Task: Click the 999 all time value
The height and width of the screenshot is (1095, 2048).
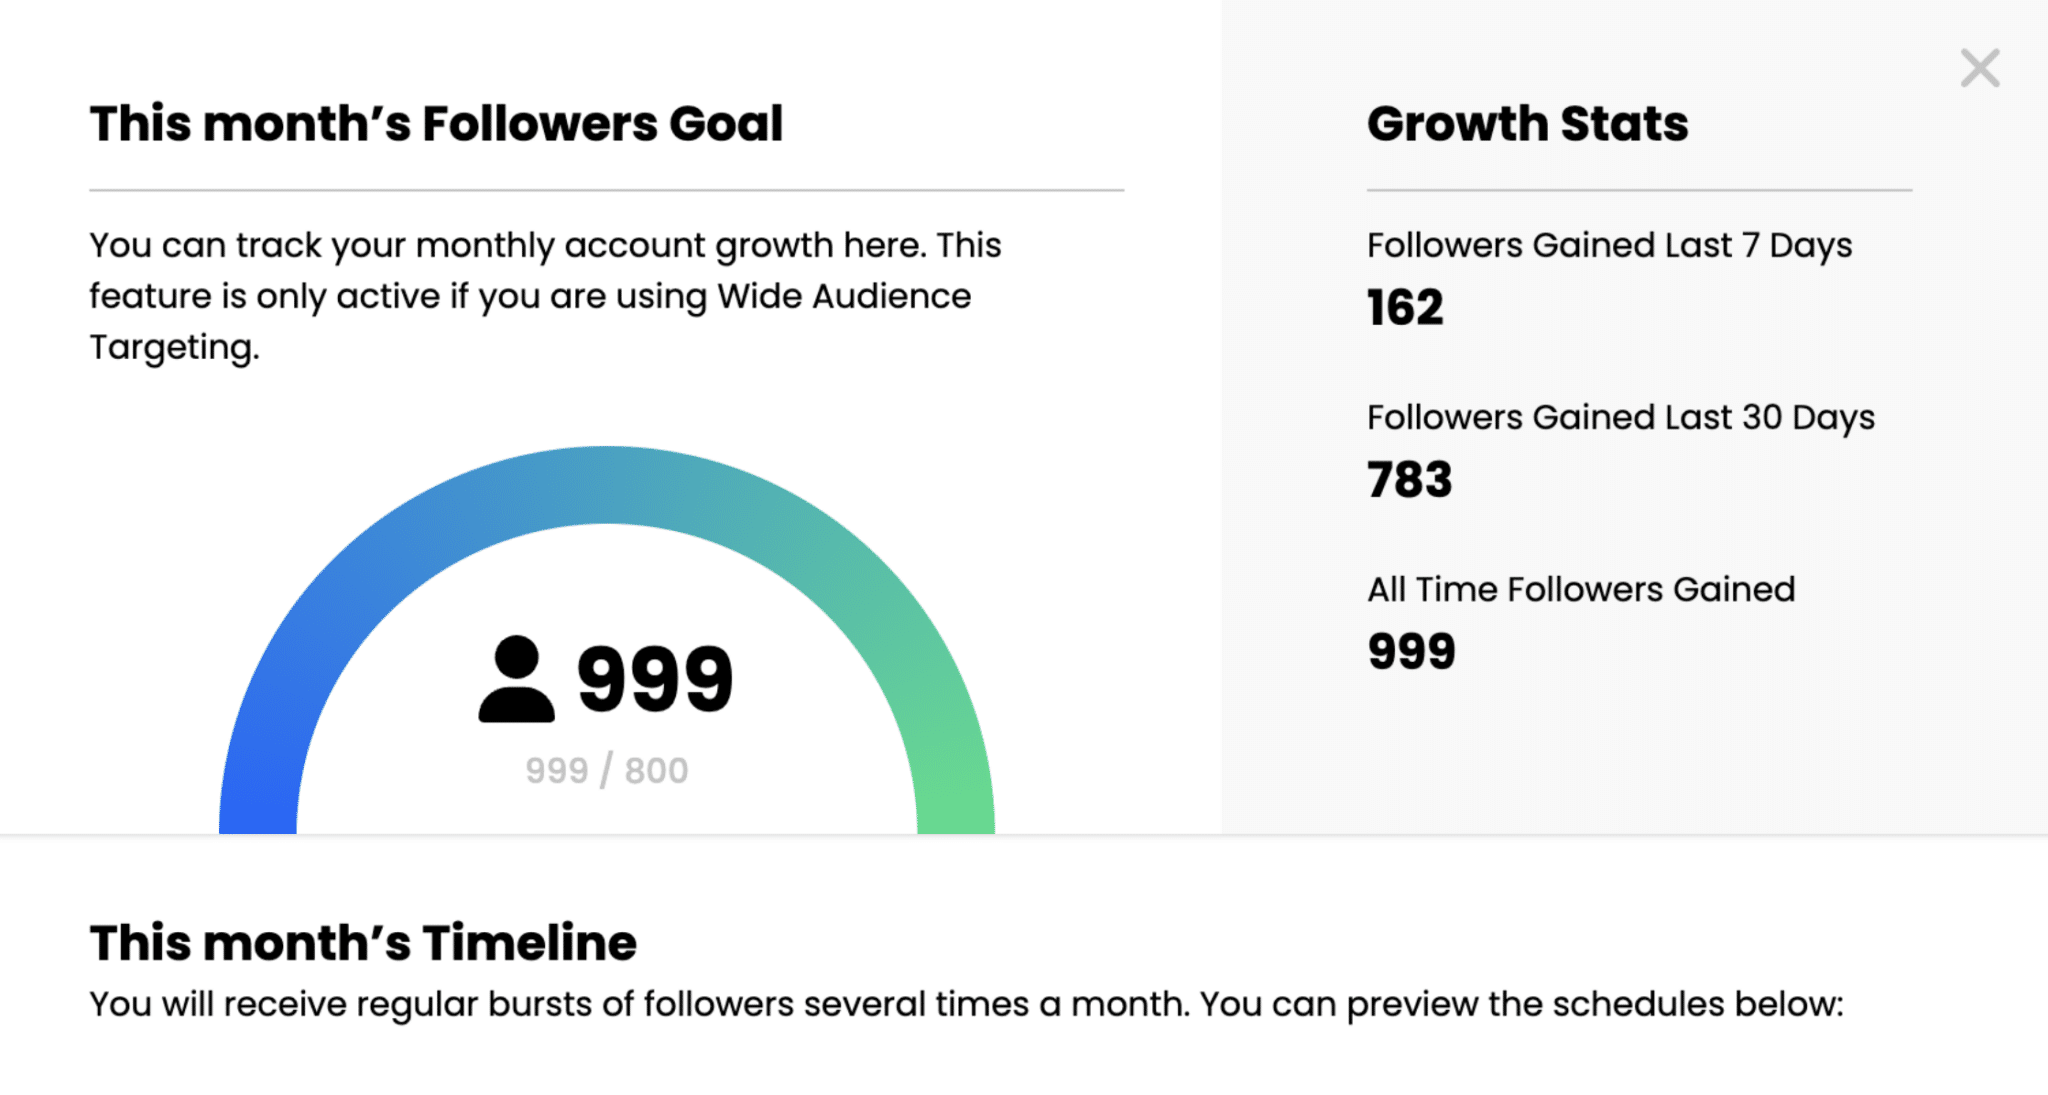Action: (x=1411, y=651)
